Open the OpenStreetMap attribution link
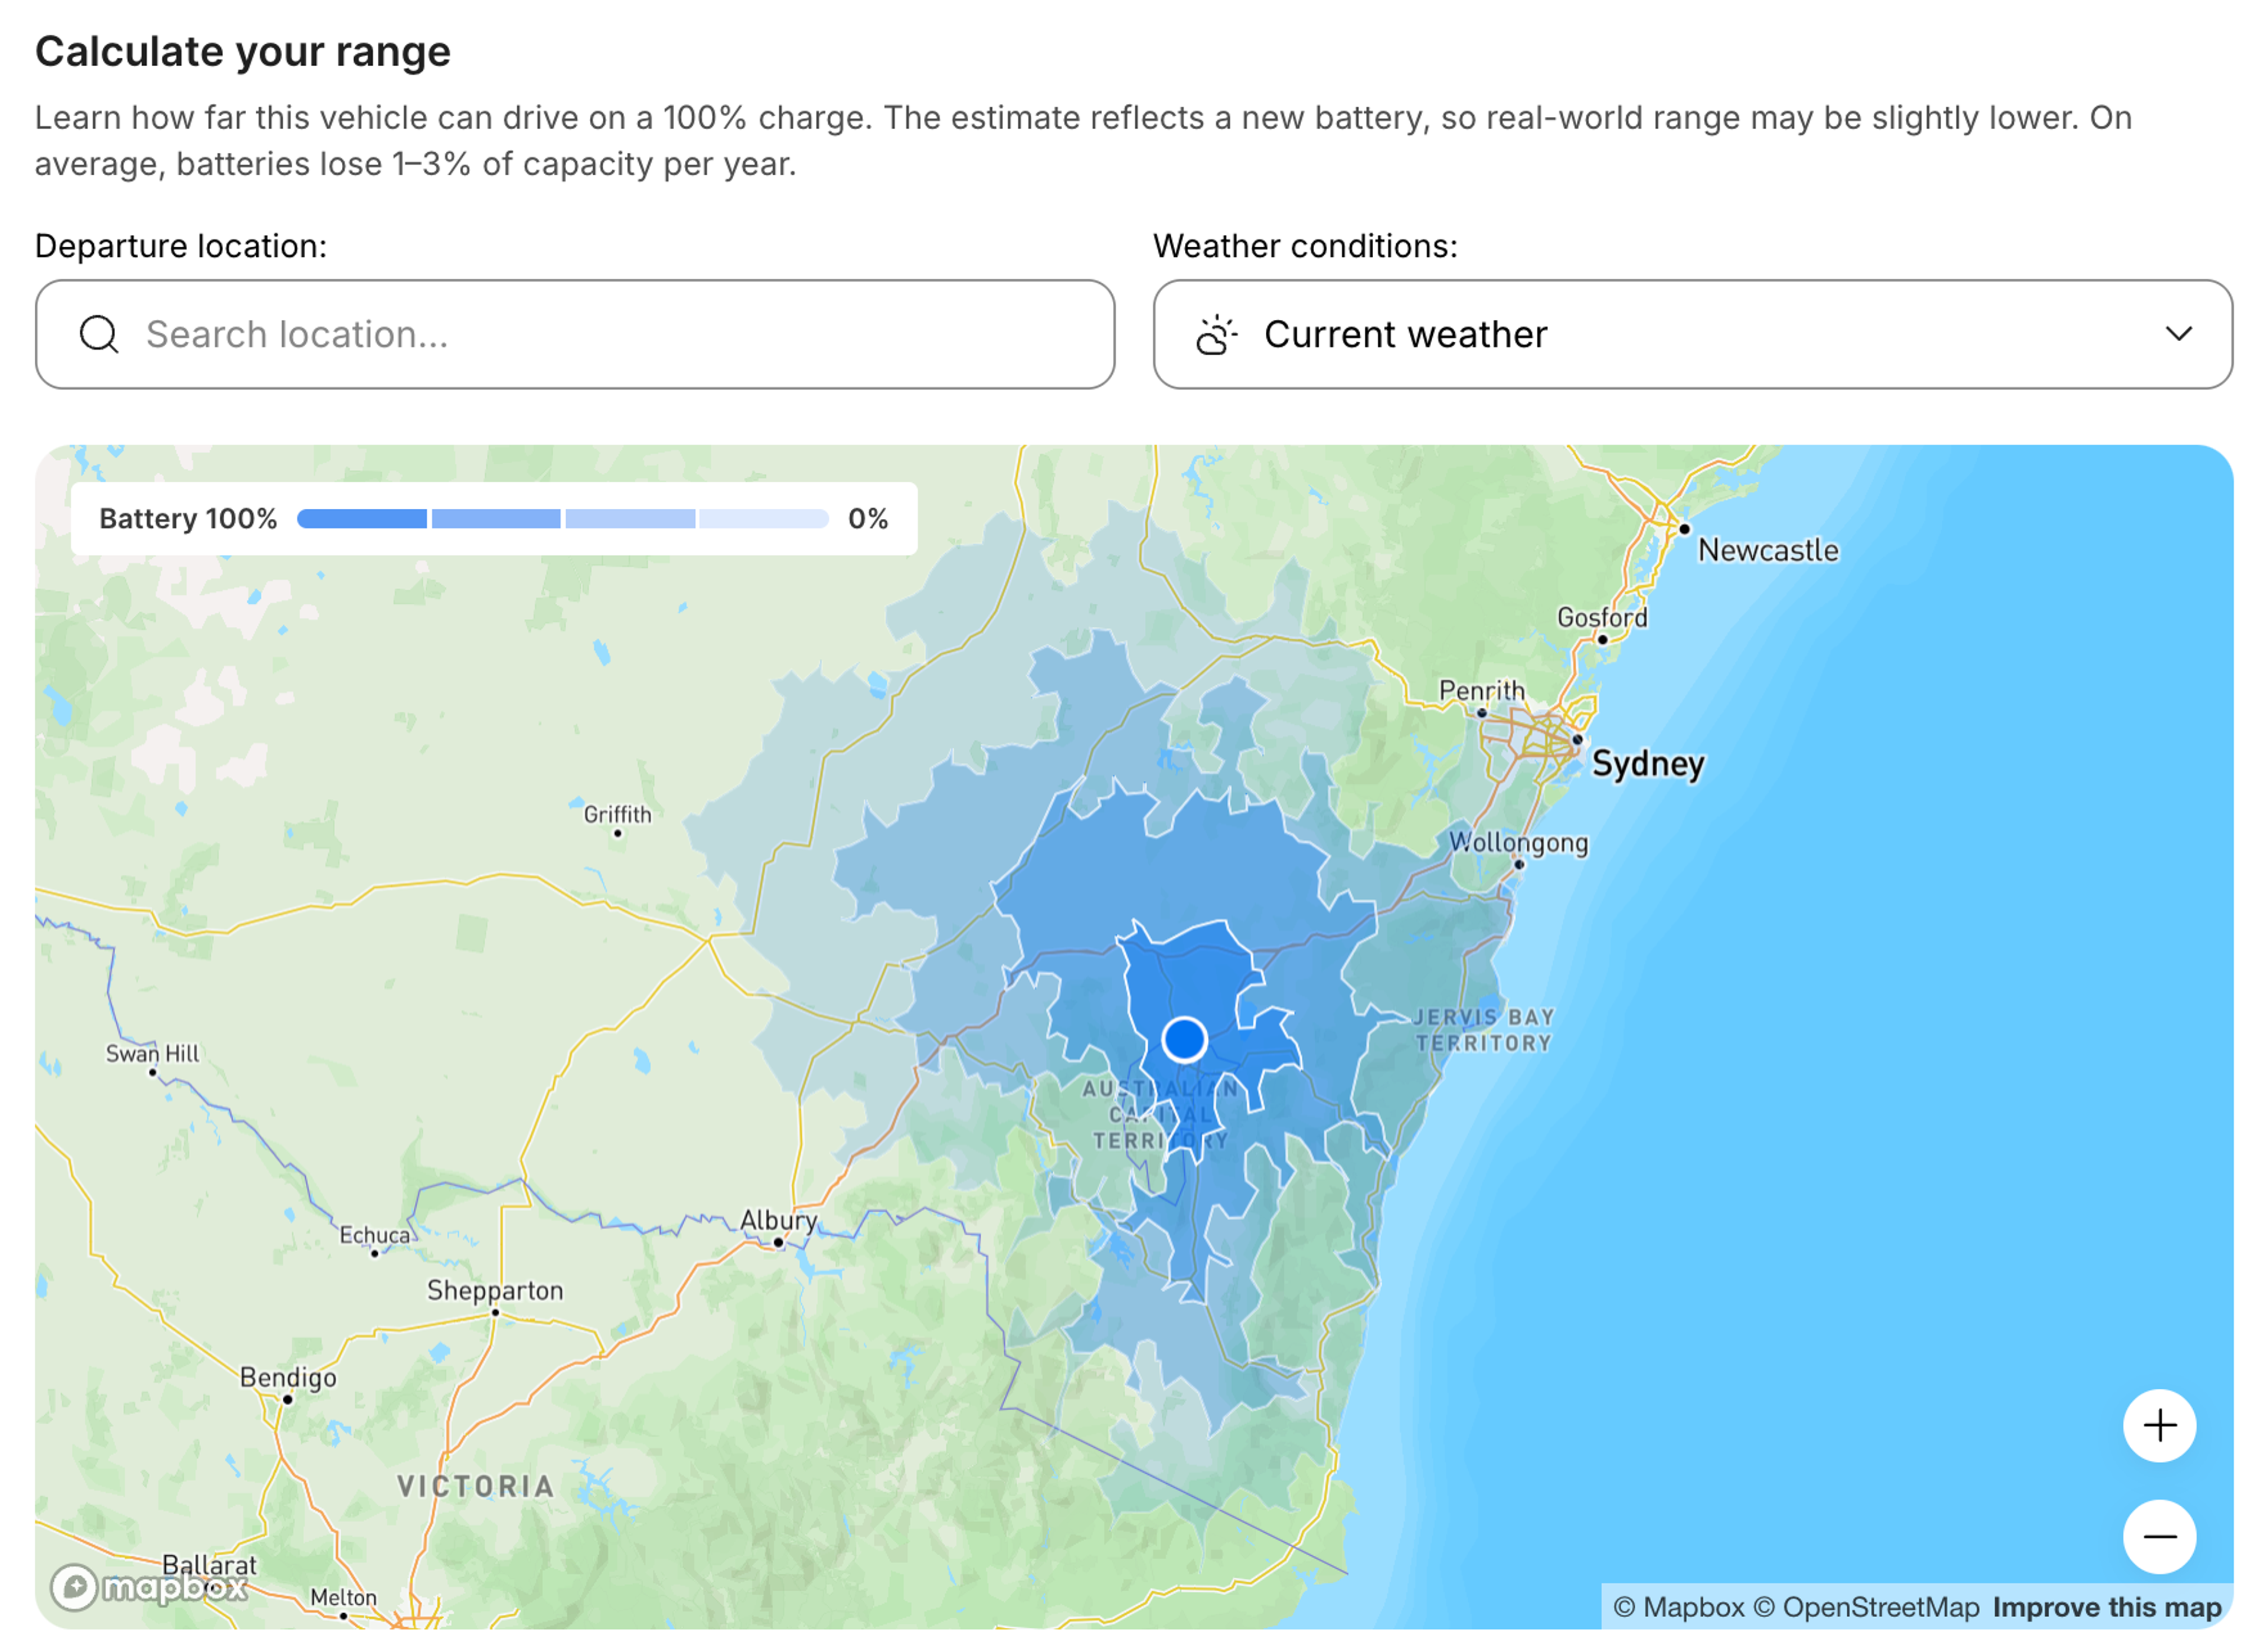Image resolution: width=2267 pixels, height=1652 pixels. coord(1866,1608)
